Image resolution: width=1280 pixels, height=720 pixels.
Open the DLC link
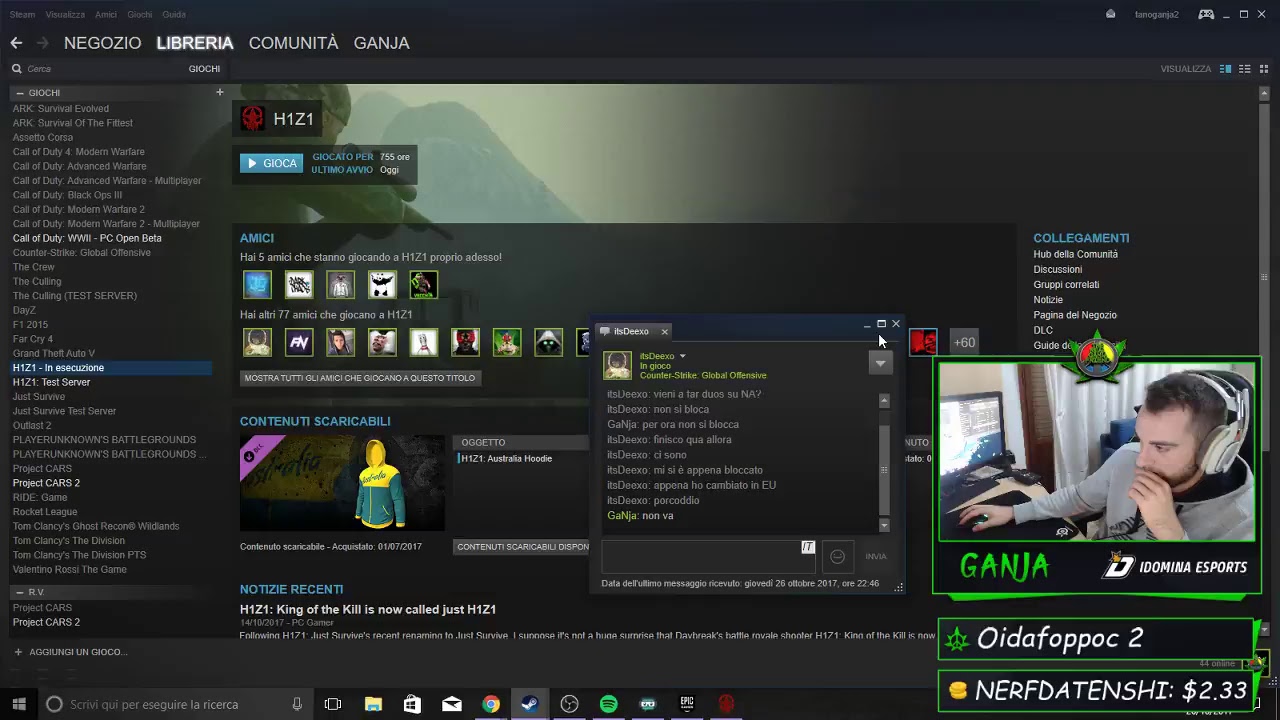point(1043,330)
